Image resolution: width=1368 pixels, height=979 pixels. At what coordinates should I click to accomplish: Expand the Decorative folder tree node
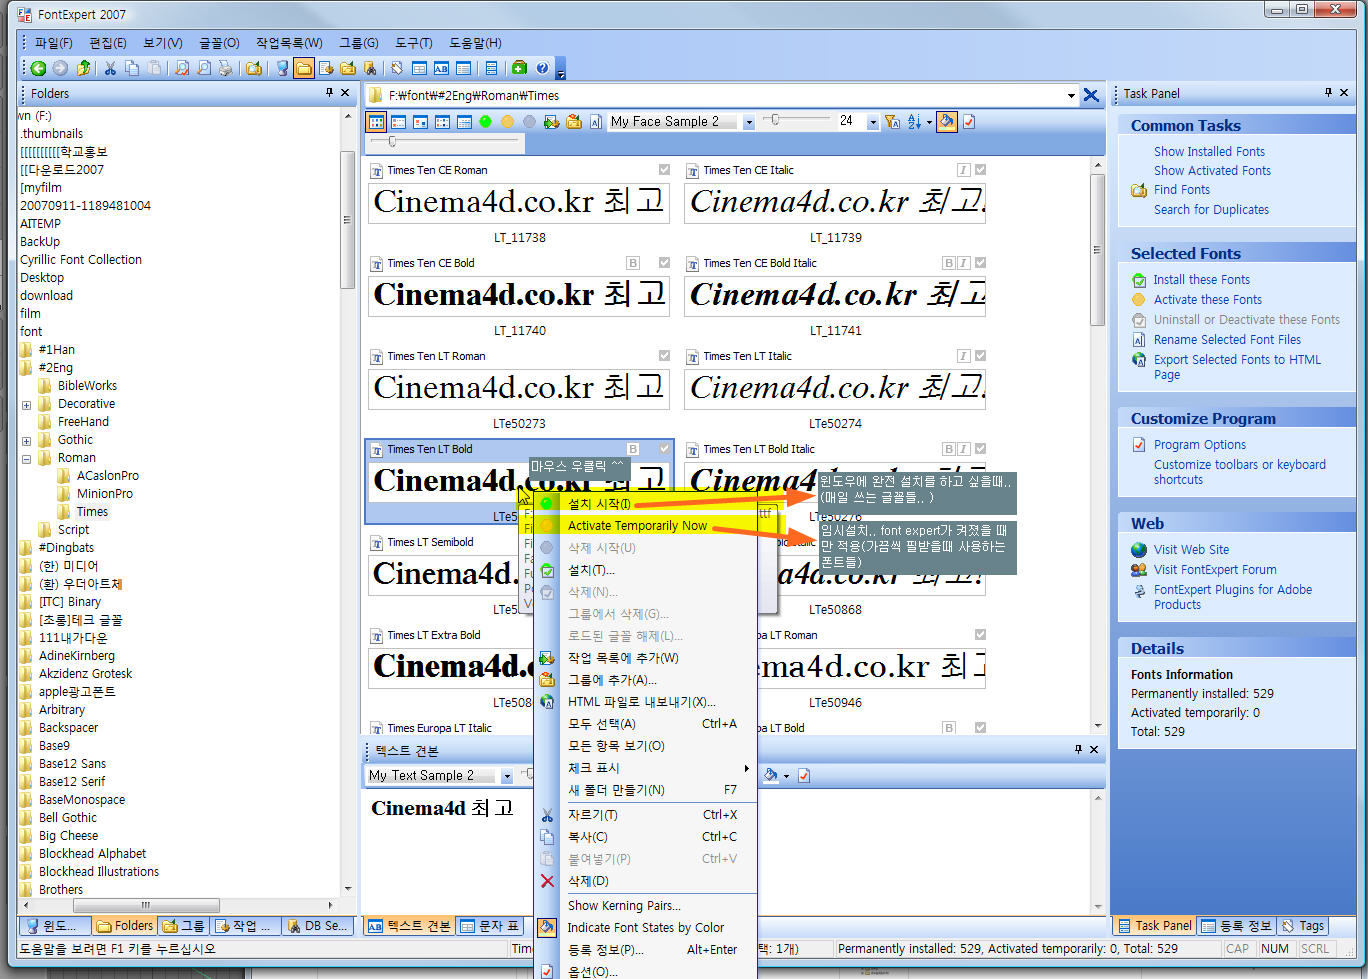pos(26,405)
